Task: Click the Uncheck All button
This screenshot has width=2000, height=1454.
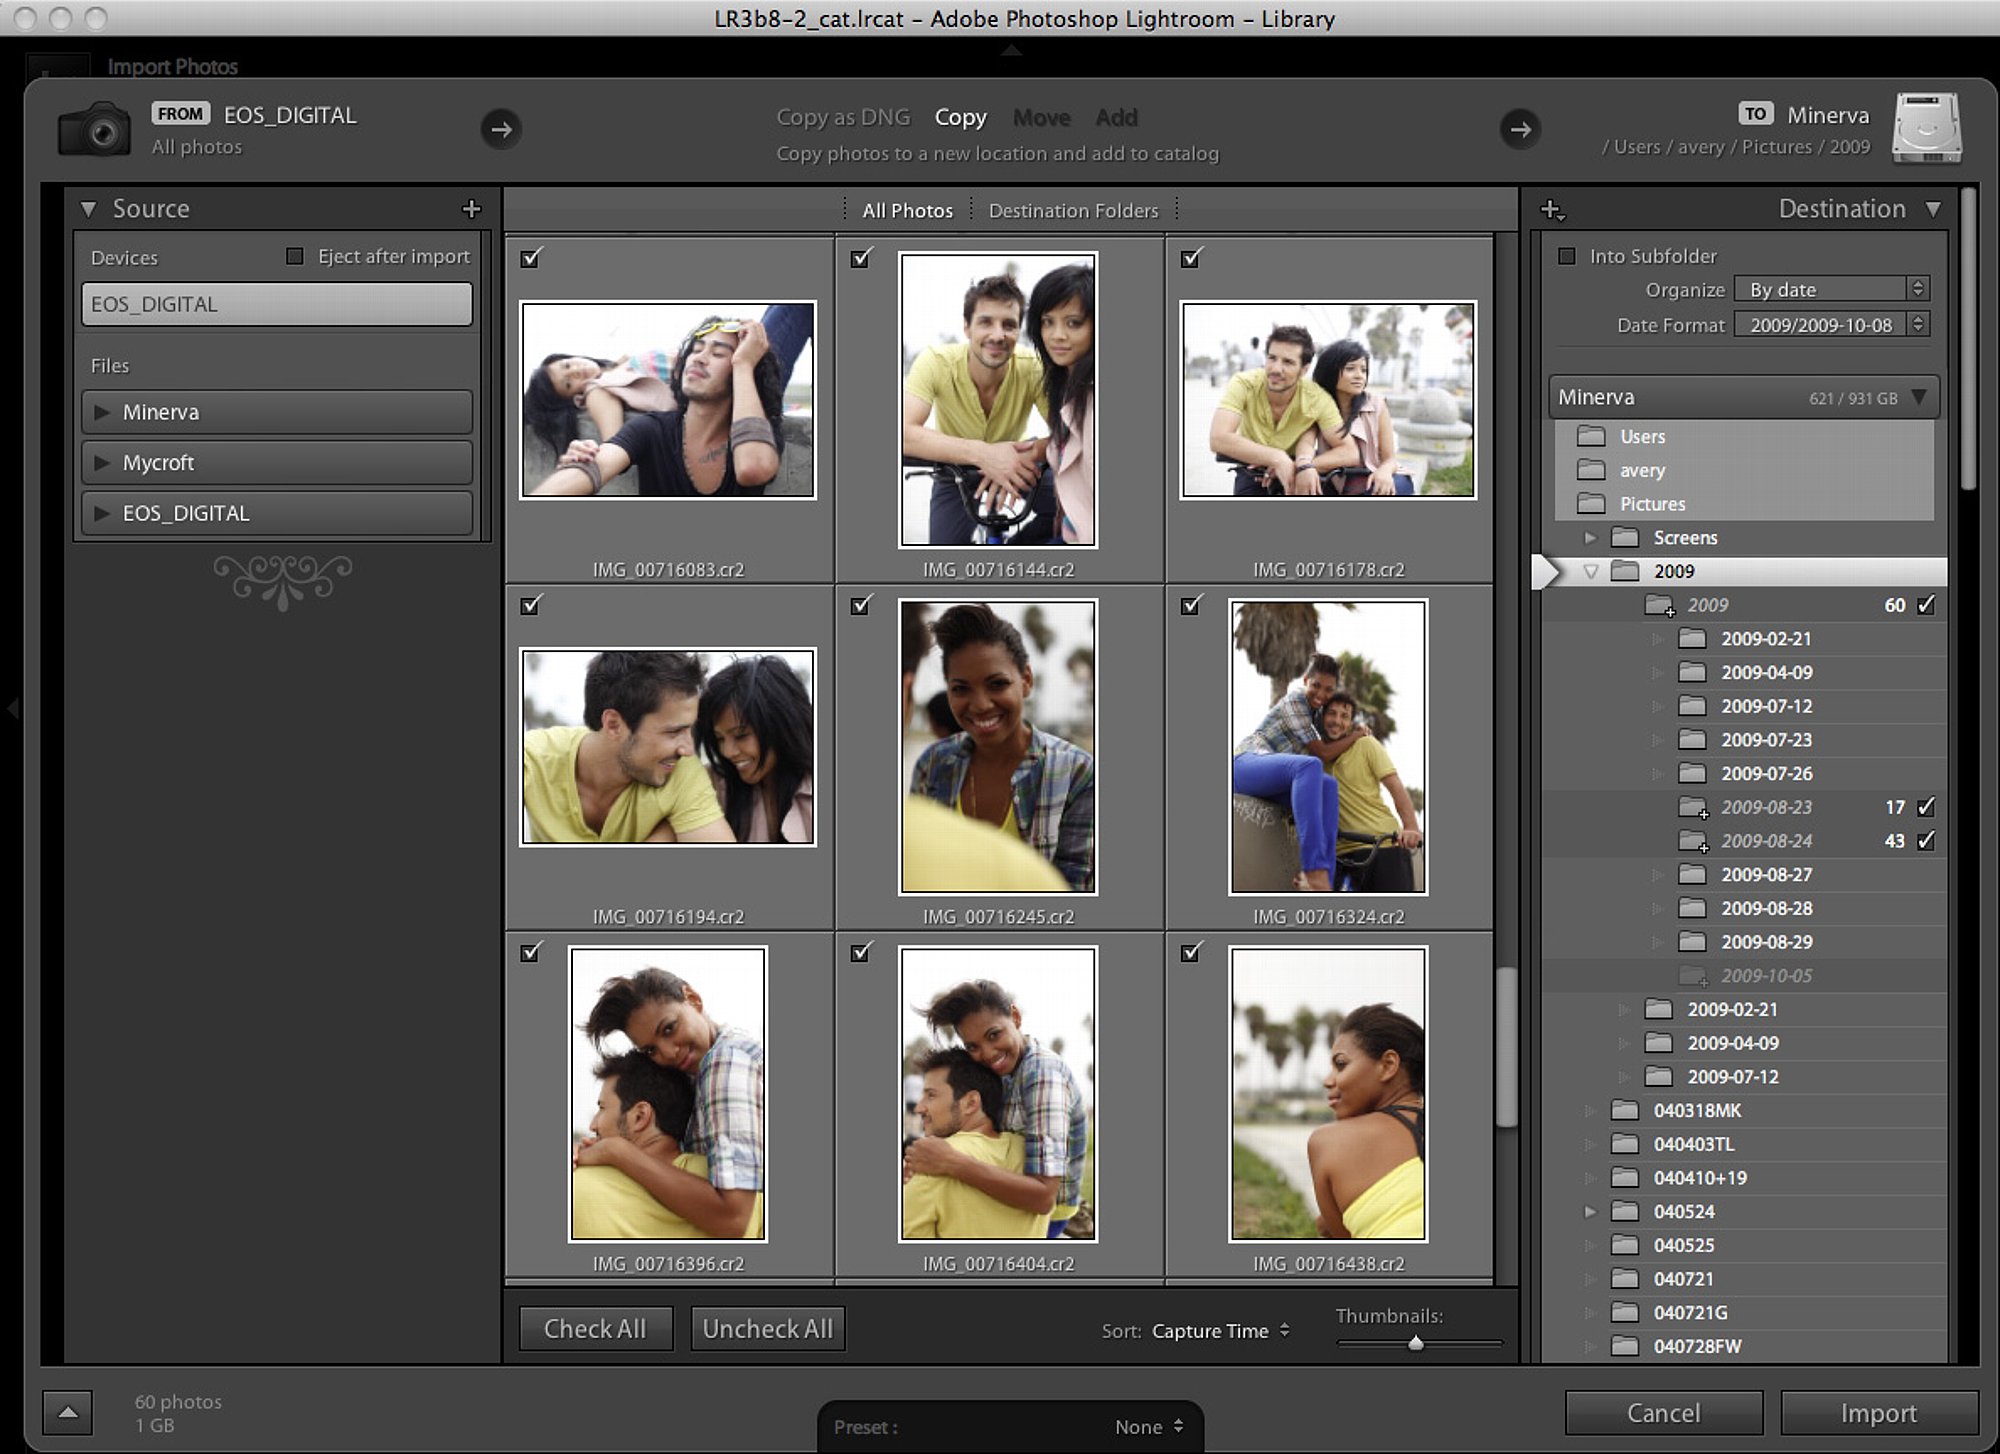Action: (768, 1329)
